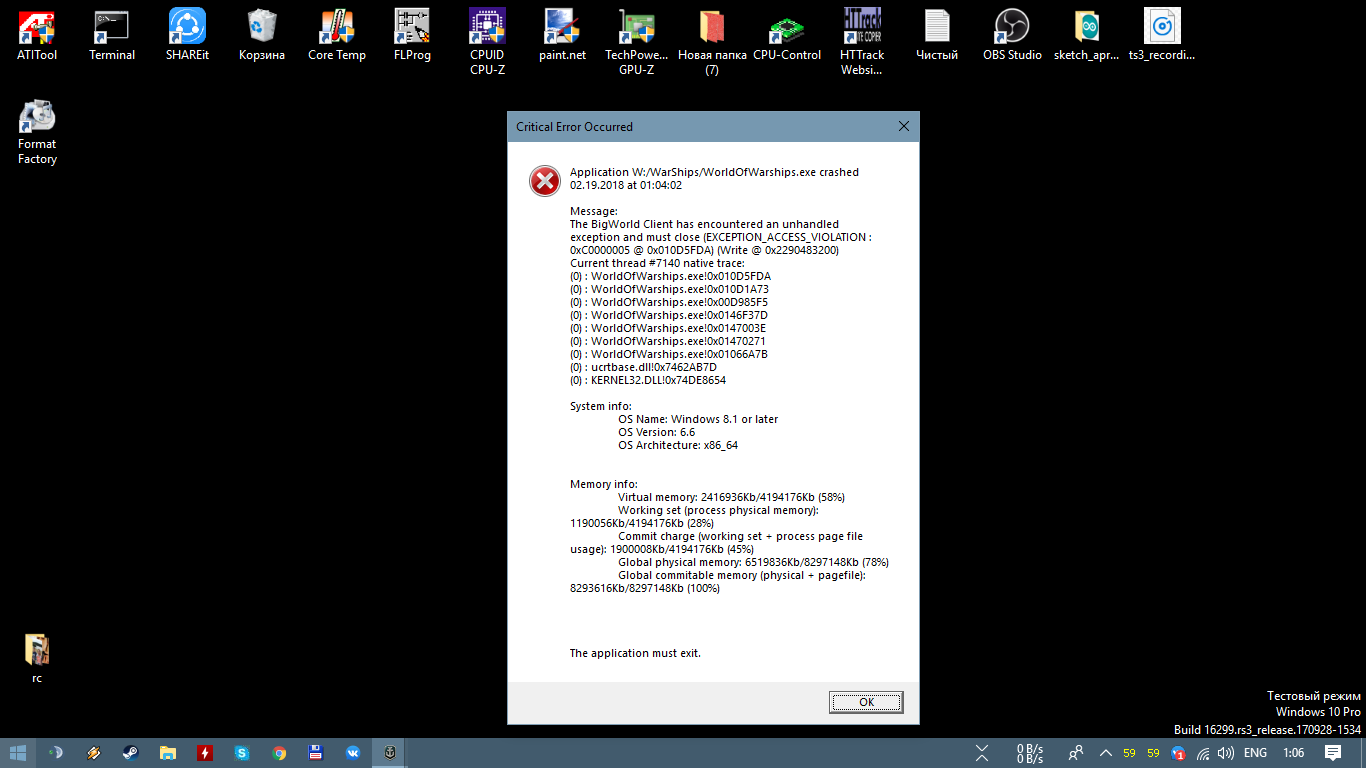Launch Core Temp from the desktop
This screenshot has height=768, width=1366.
click(337, 35)
